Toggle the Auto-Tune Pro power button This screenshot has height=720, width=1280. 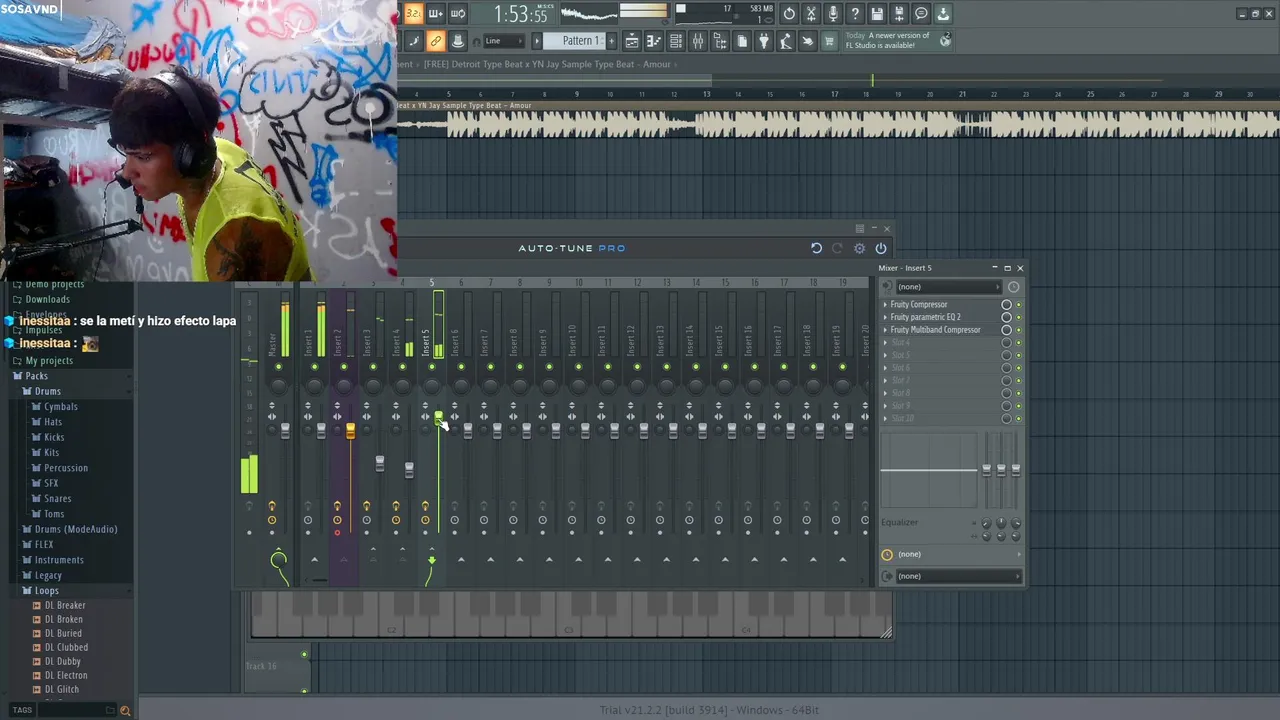click(x=881, y=248)
